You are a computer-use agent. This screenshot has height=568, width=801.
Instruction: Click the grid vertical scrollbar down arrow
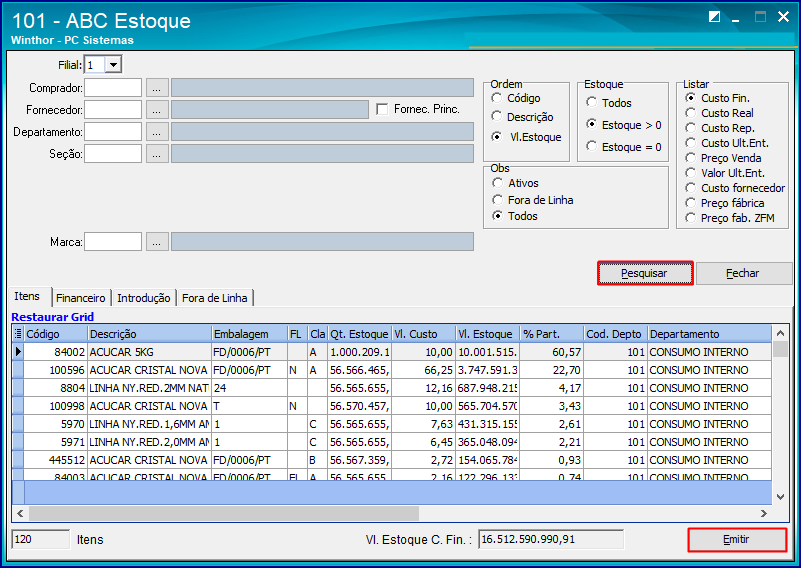pos(780,496)
